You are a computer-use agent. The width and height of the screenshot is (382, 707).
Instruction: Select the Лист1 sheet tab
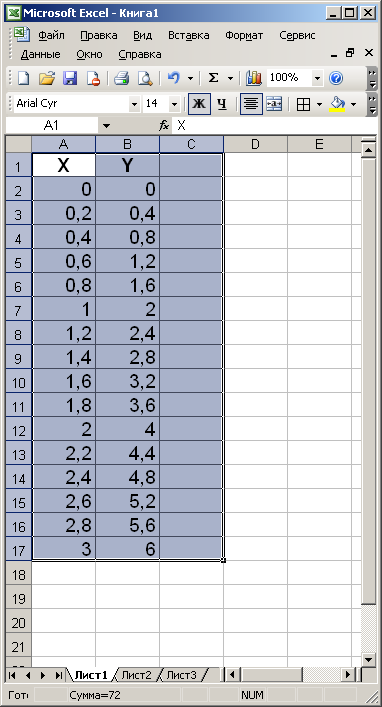click(x=91, y=675)
